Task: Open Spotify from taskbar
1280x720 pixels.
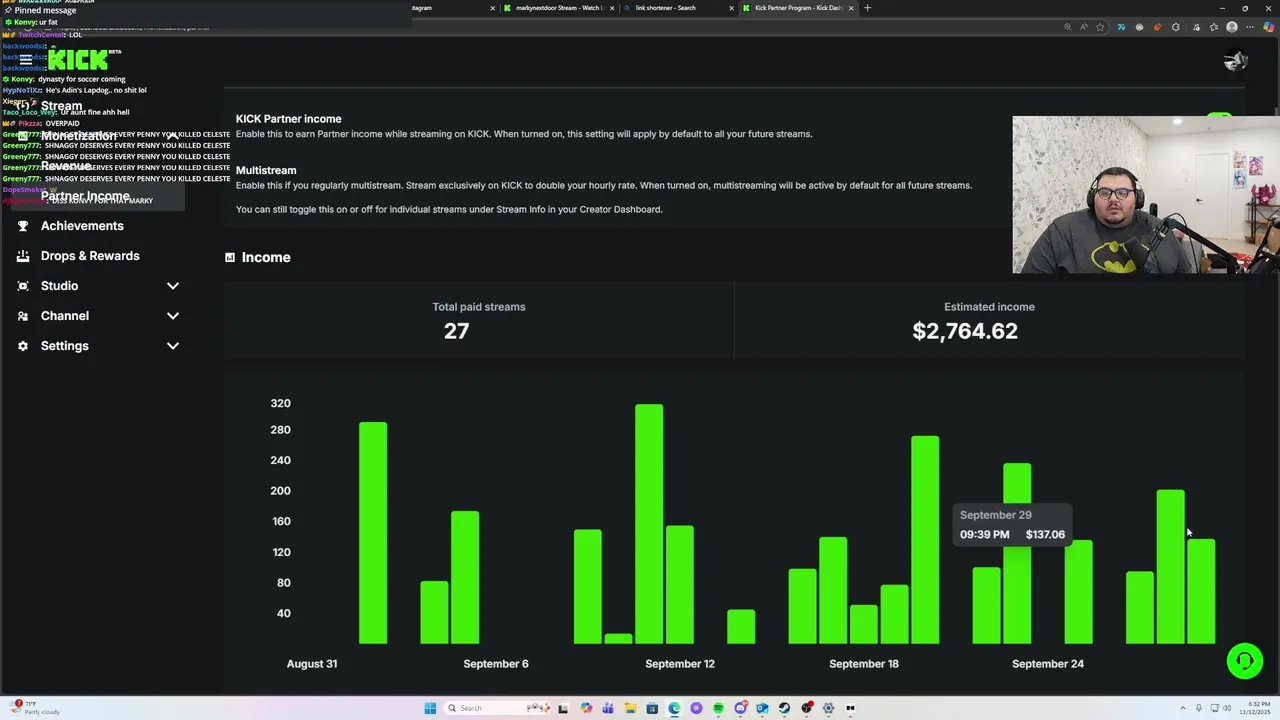Action: (718, 708)
